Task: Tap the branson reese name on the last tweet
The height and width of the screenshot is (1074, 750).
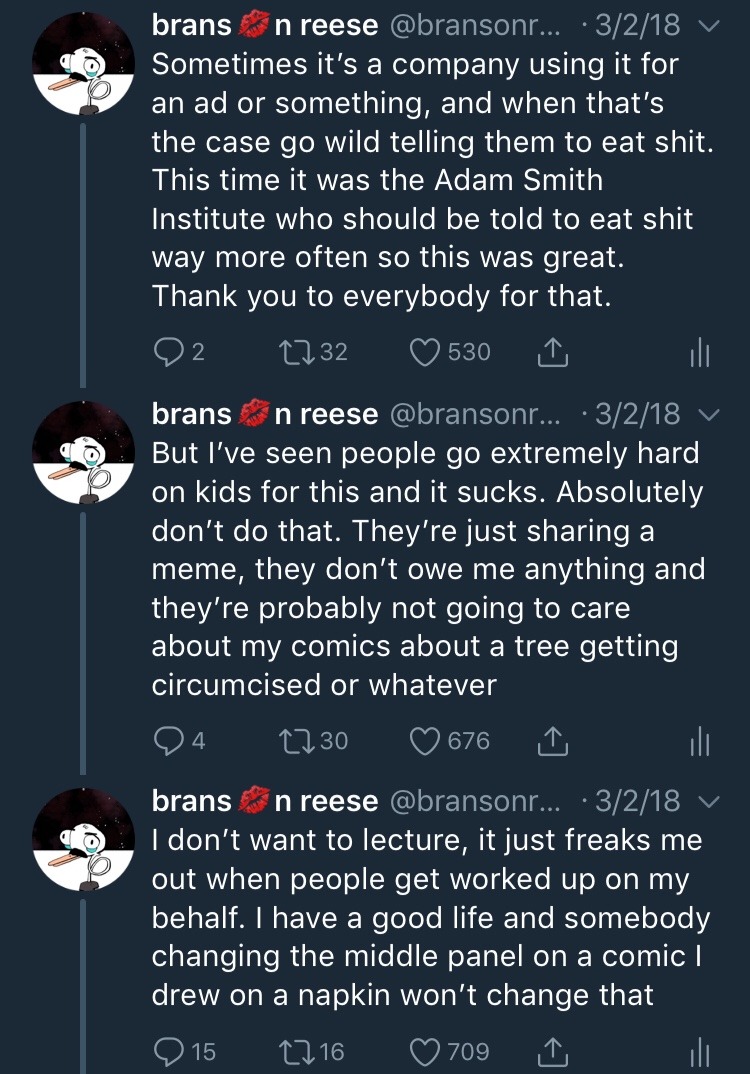Action: click(264, 801)
